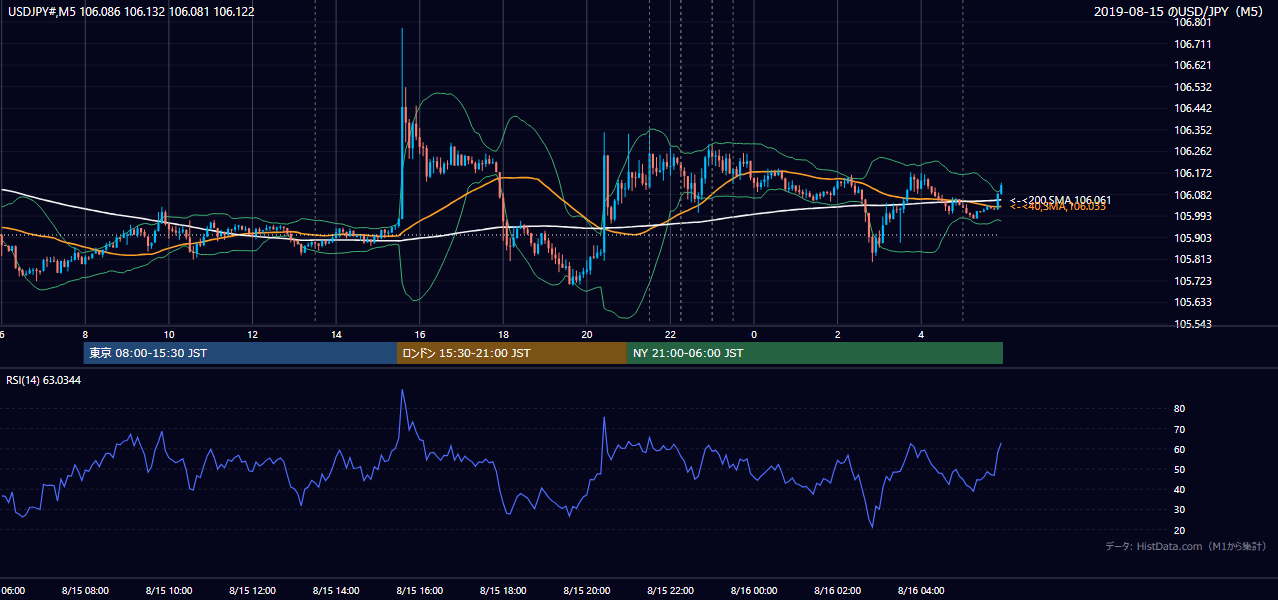Click price axis value 106.711
Screen dimensions: 1278x600
coord(1194,44)
